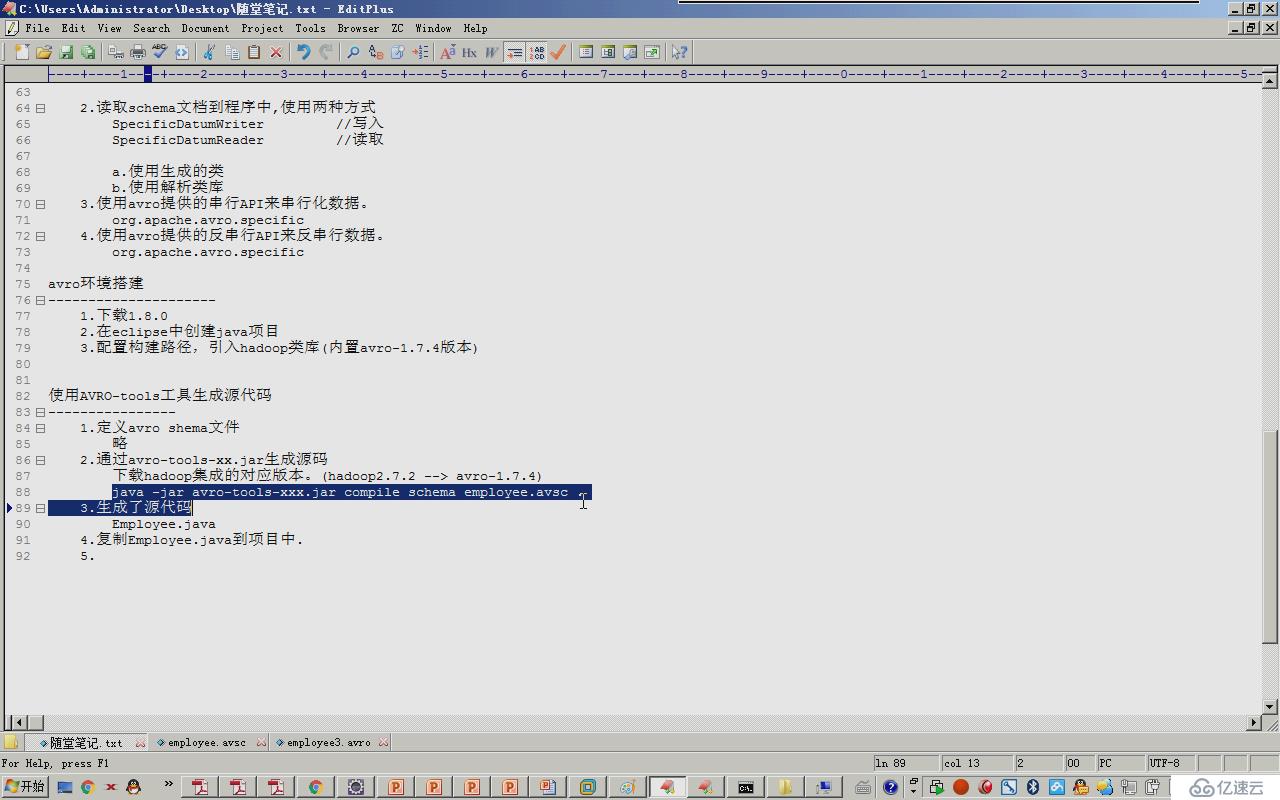Viewport: 1280px width, 800px height.
Task: Open the Search menu
Action: click(151, 28)
